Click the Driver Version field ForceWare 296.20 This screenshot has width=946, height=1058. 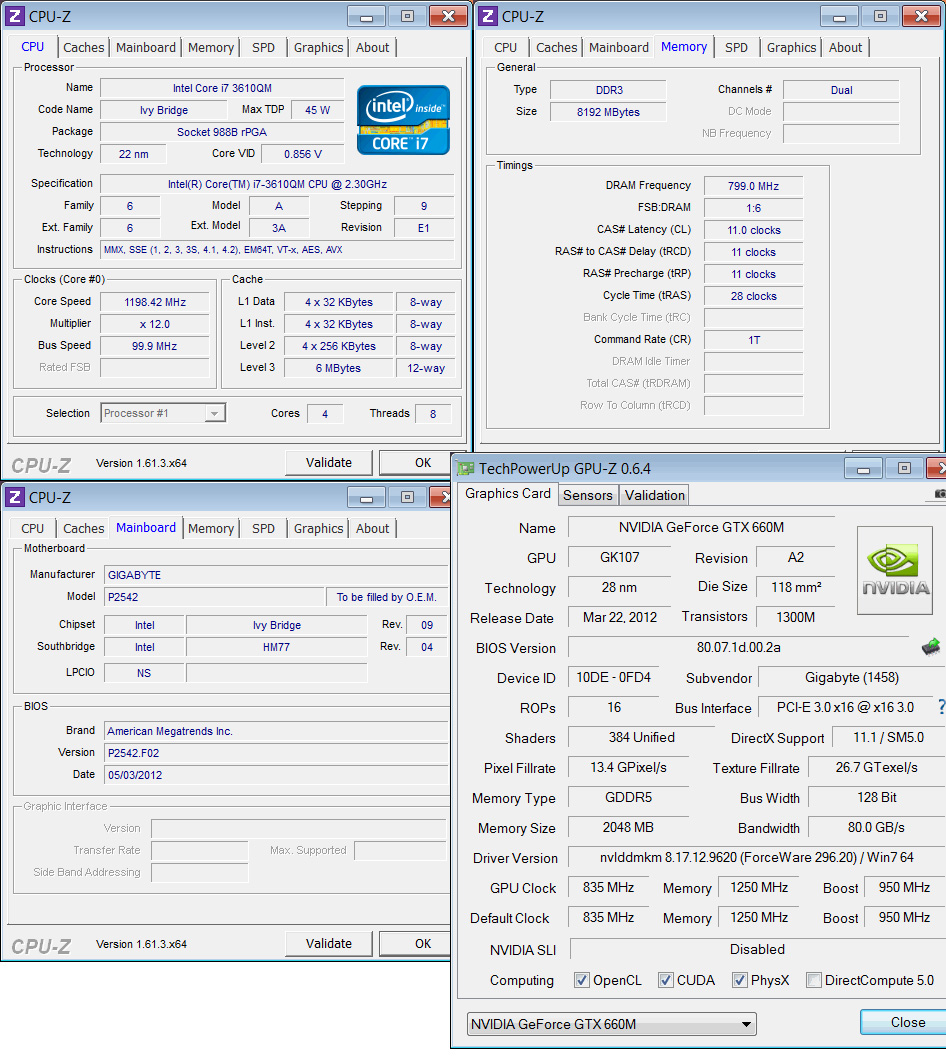click(756, 858)
